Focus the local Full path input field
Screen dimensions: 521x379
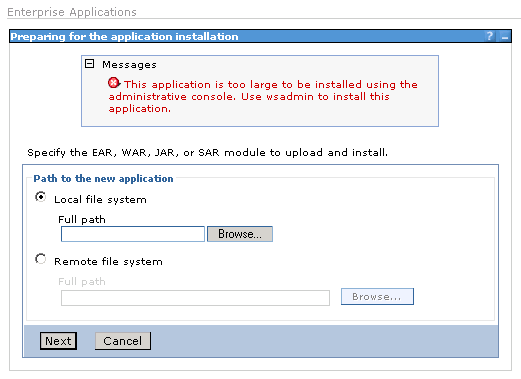(133, 234)
